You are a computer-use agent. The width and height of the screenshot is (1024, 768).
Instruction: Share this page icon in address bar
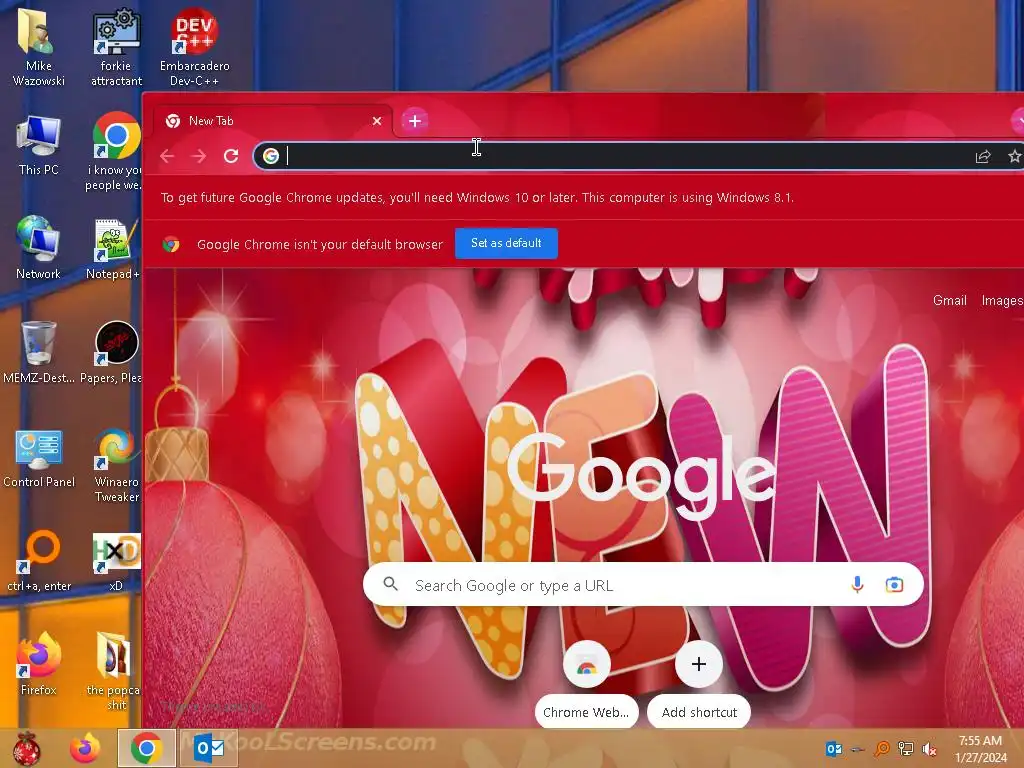click(983, 156)
